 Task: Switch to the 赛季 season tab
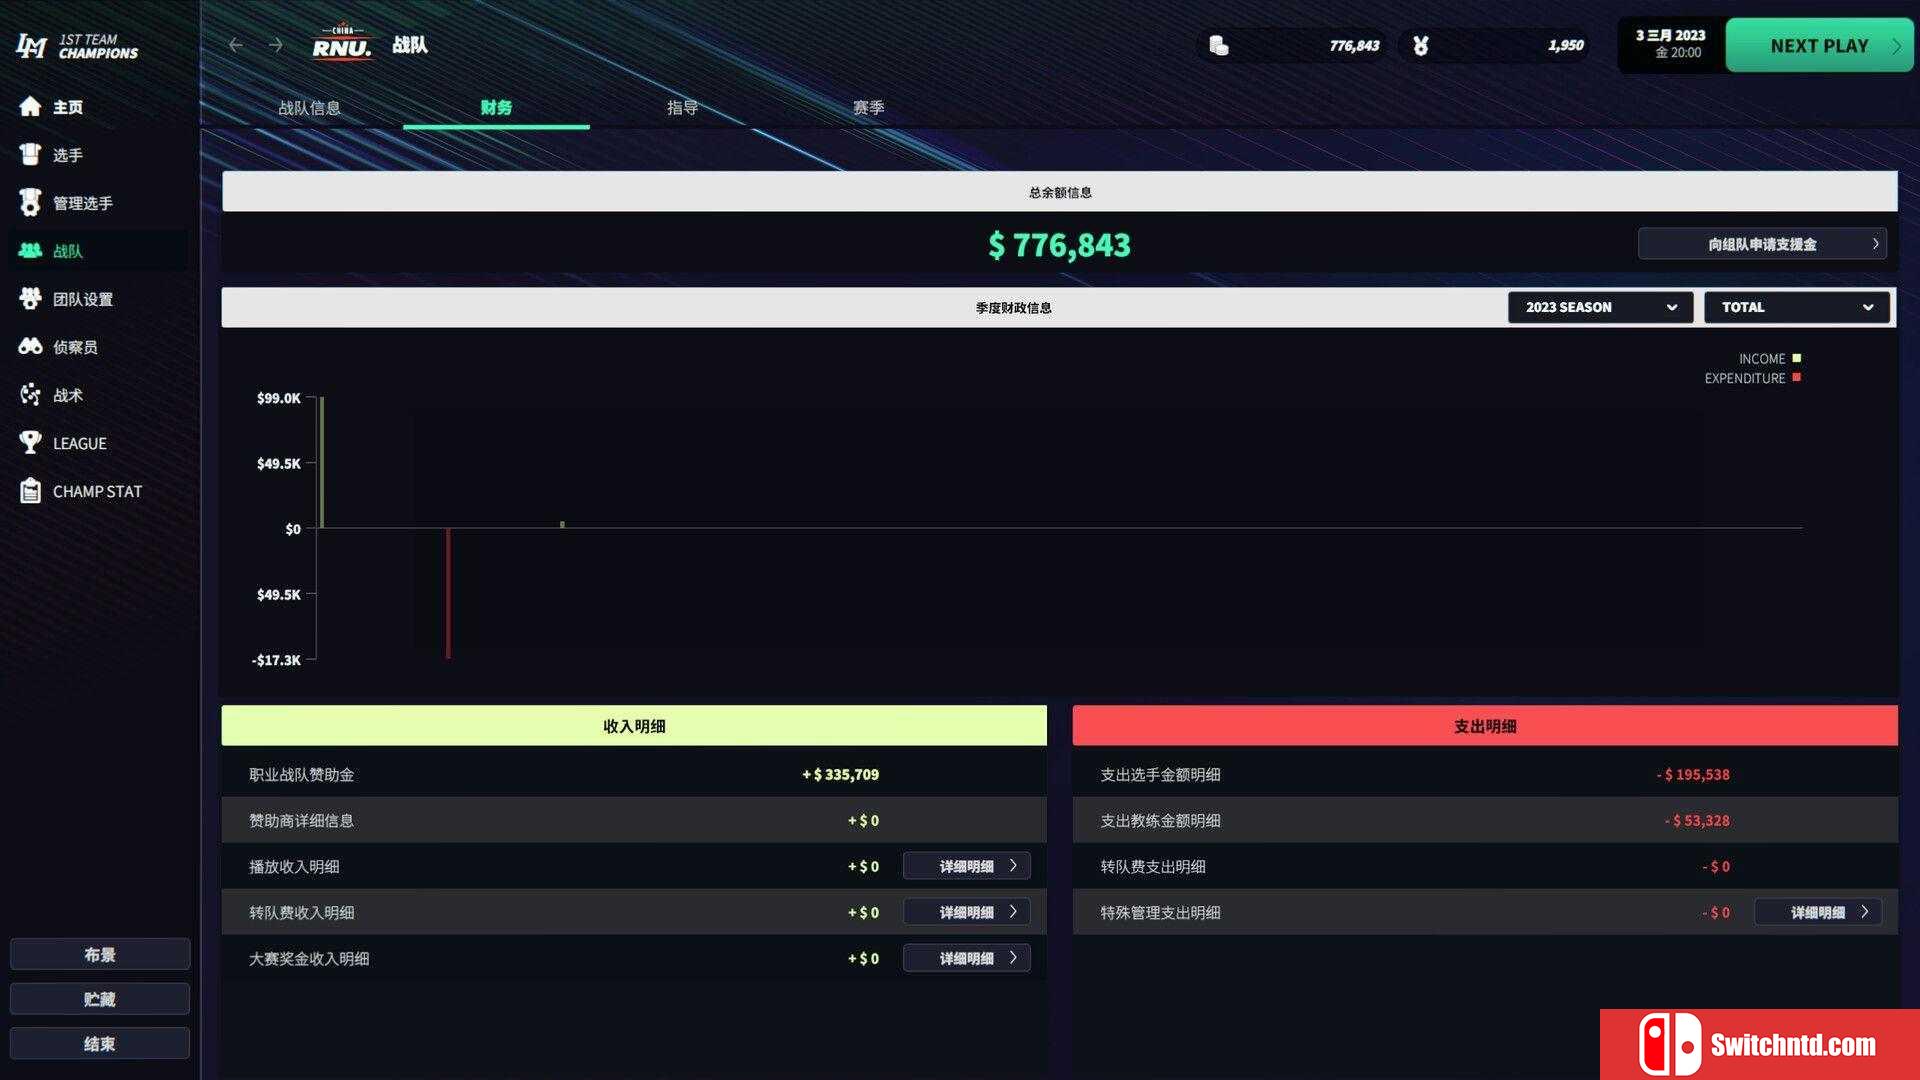pyautogui.click(x=868, y=108)
